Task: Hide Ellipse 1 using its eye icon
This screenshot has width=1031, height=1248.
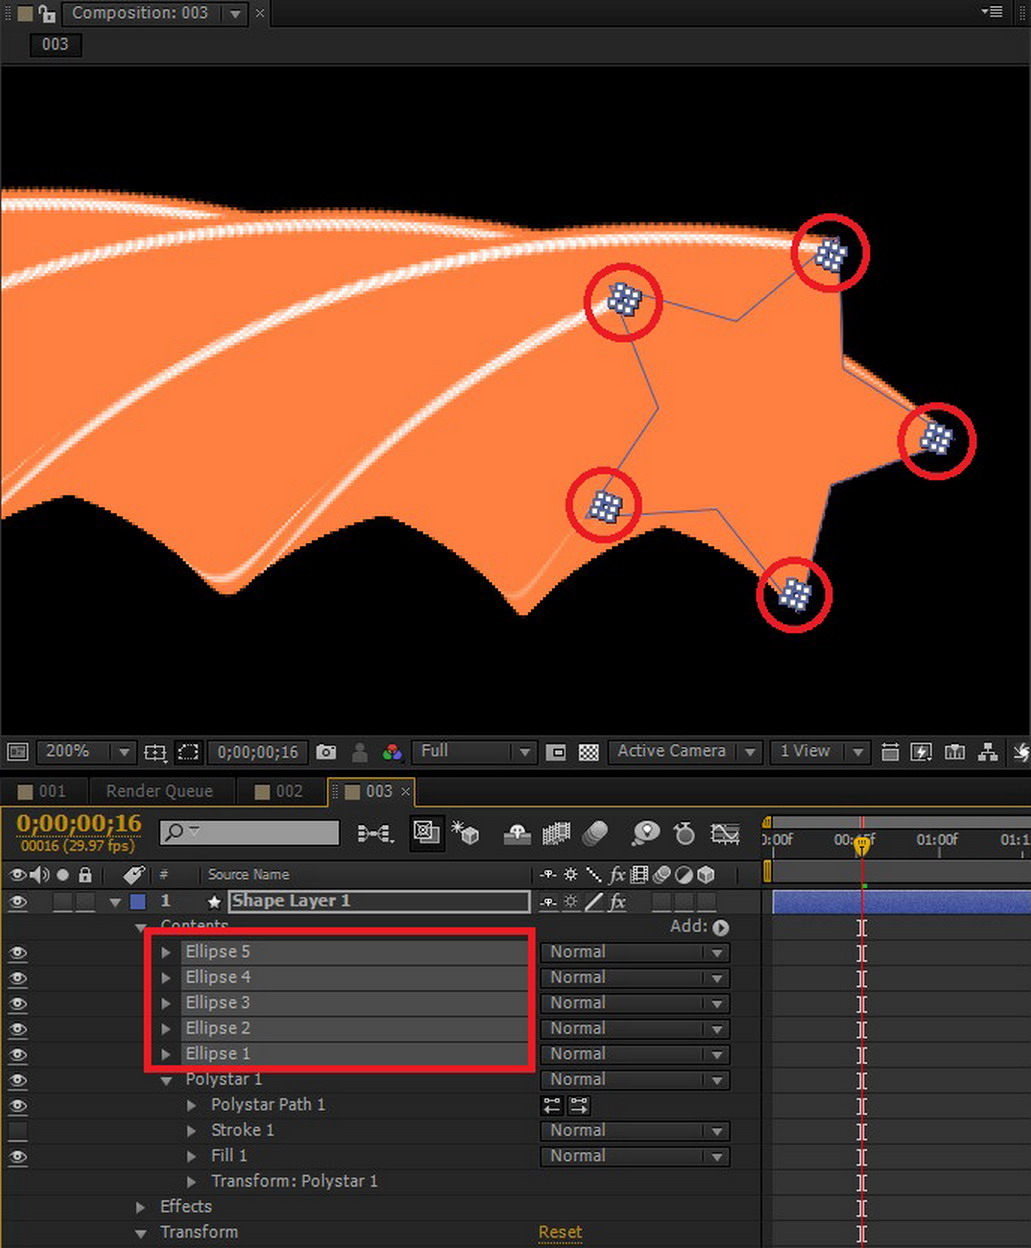Action: 18,1054
